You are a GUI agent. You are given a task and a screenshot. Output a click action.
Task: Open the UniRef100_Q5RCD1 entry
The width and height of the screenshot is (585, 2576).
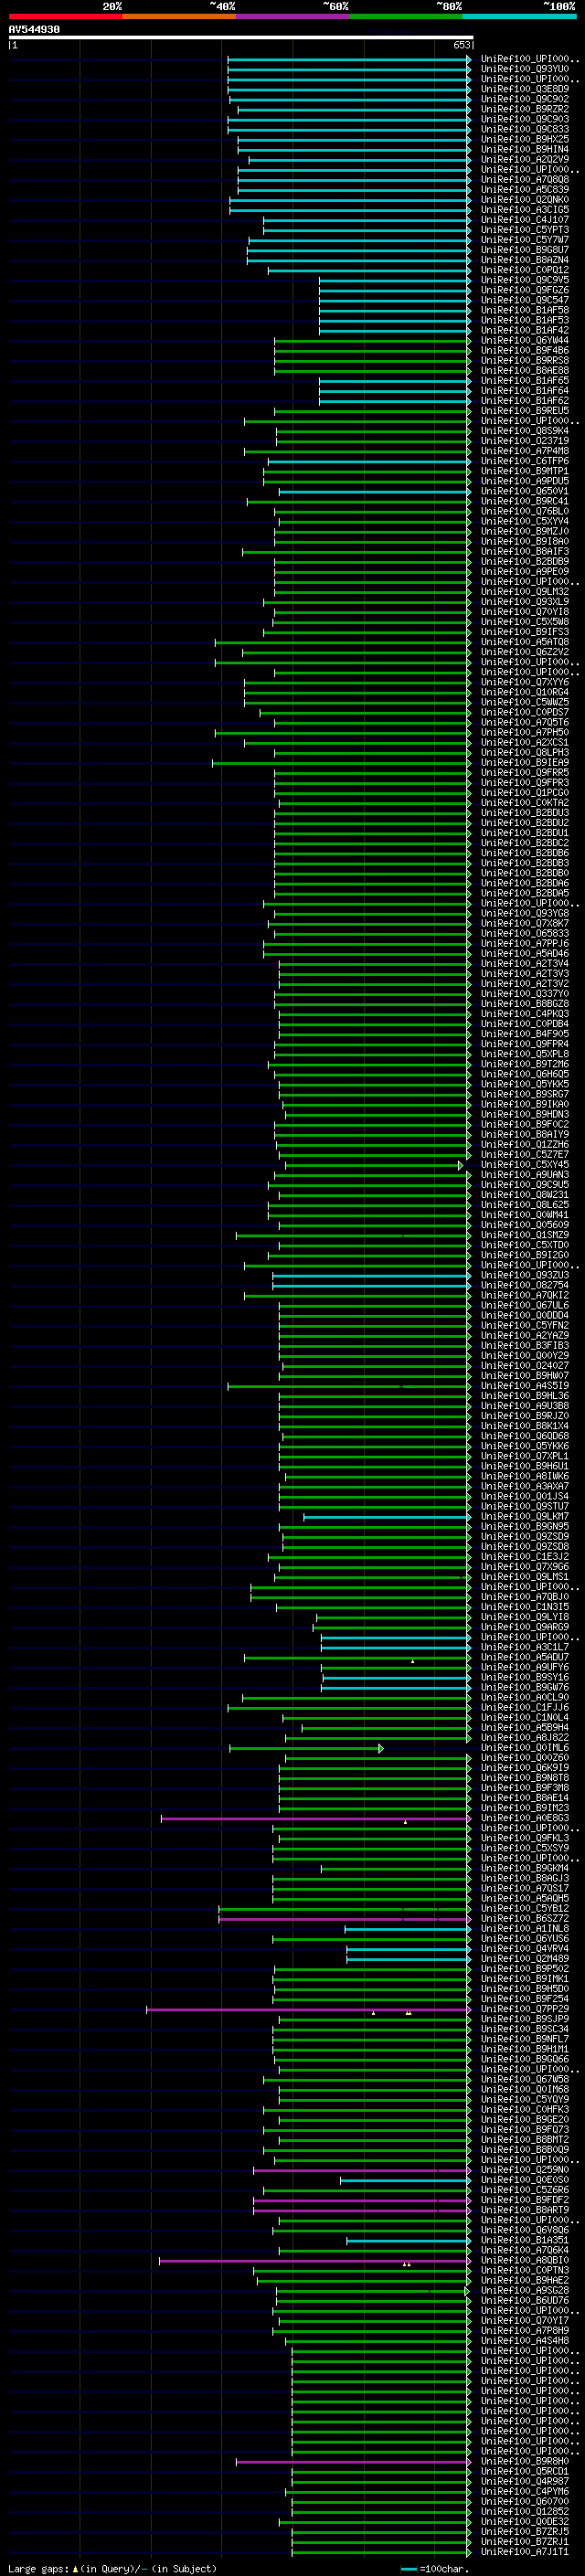[x=525, y=2471]
